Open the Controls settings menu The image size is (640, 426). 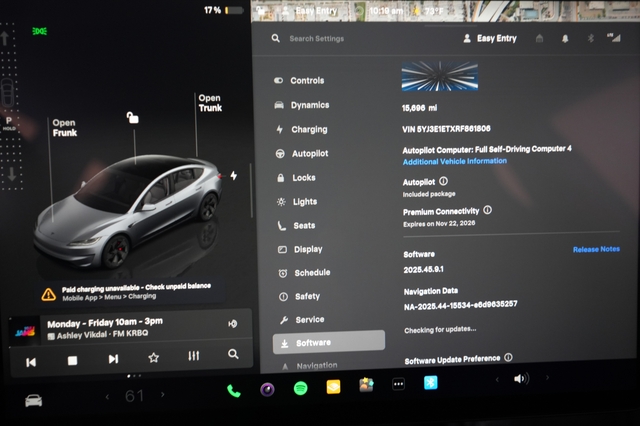coord(300,80)
